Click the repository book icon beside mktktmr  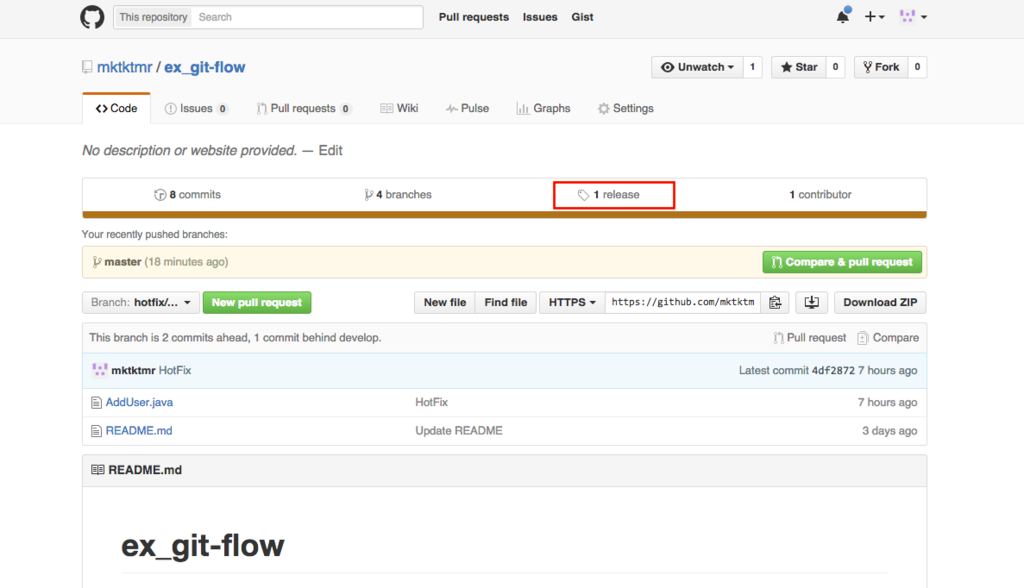click(x=87, y=67)
